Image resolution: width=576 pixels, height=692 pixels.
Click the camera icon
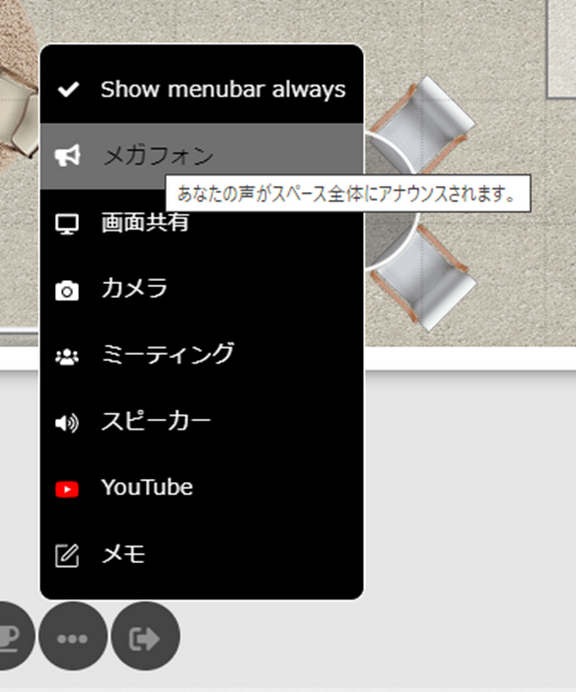point(67,290)
